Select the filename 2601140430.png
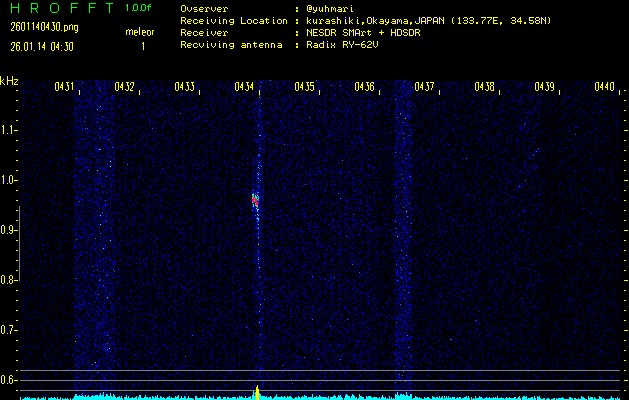The height and width of the screenshot is (400, 629). coord(45,27)
